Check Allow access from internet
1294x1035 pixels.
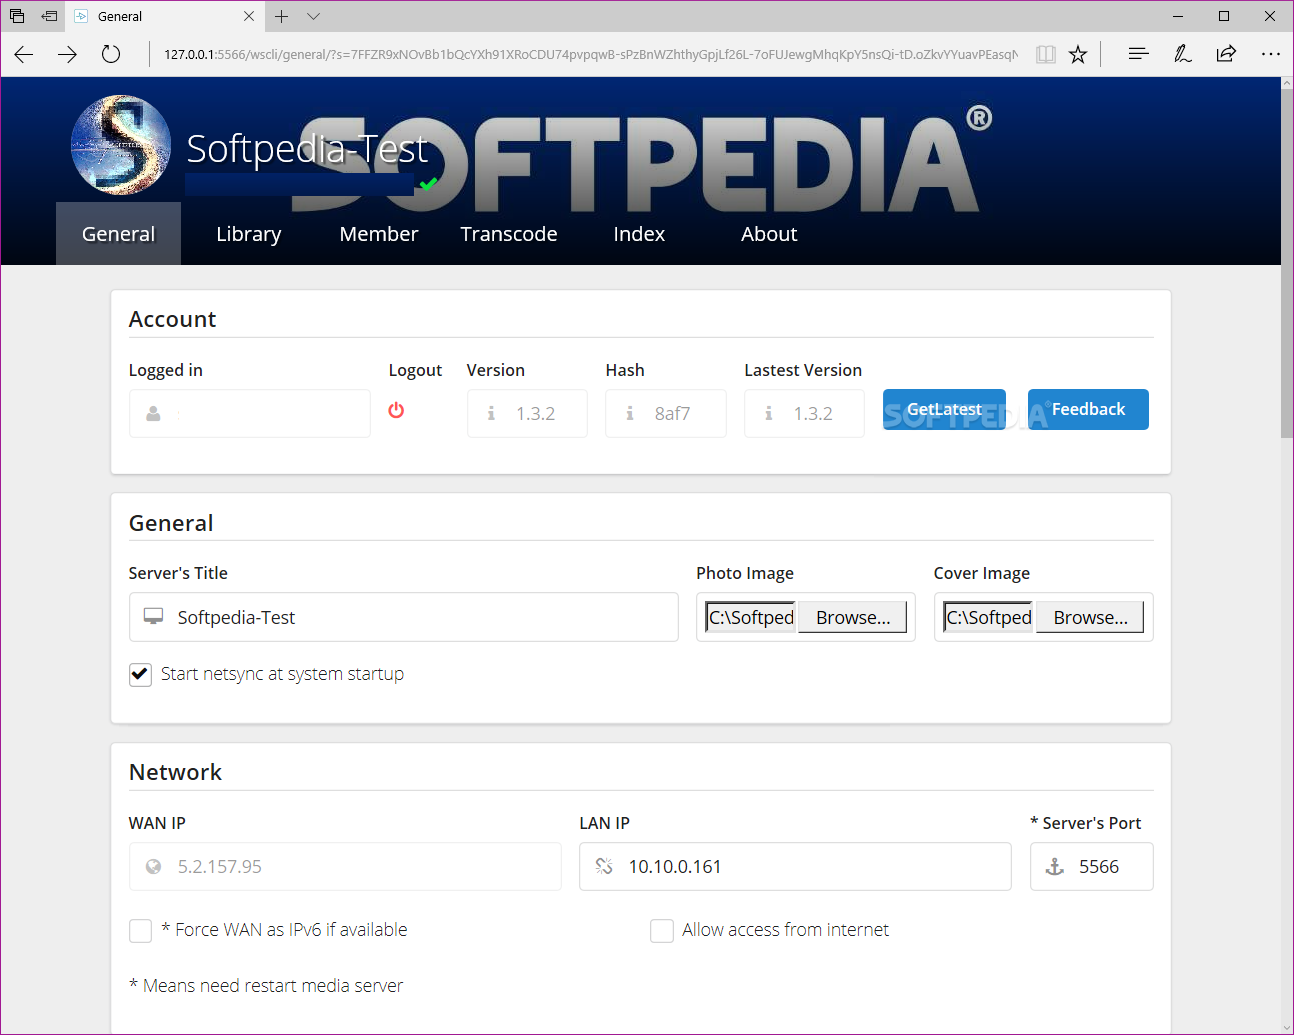pos(661,930)
